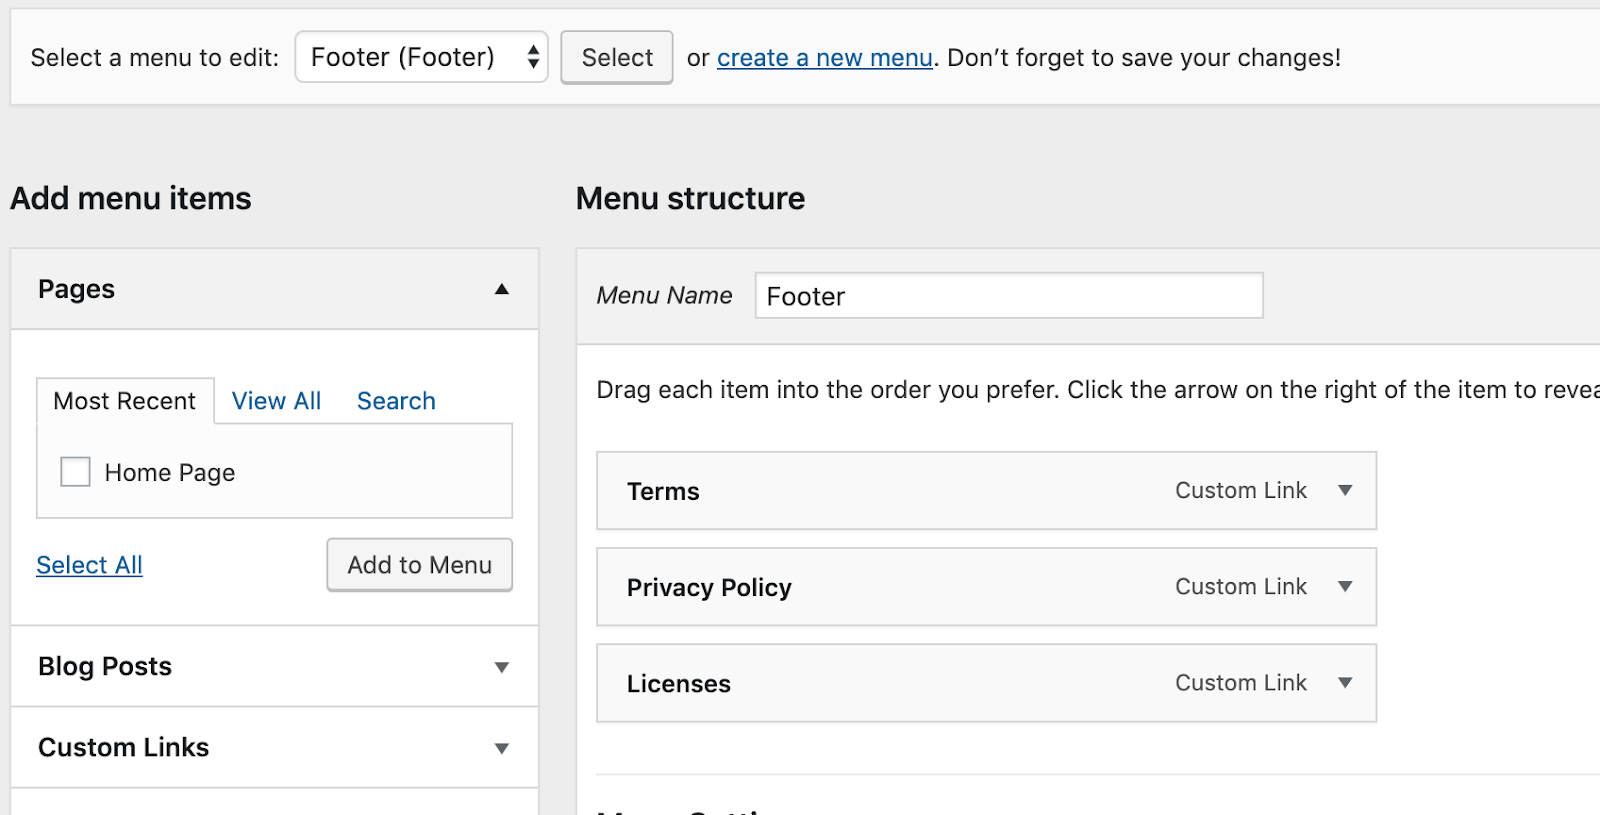Switch to the Search tab
The width and height of the screenshot is (1600, 815).
(396, 401)
